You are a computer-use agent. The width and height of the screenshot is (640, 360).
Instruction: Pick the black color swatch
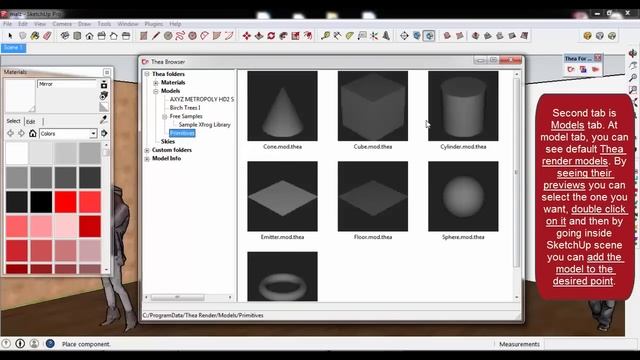pyautogui.click(x=41, y=202)
